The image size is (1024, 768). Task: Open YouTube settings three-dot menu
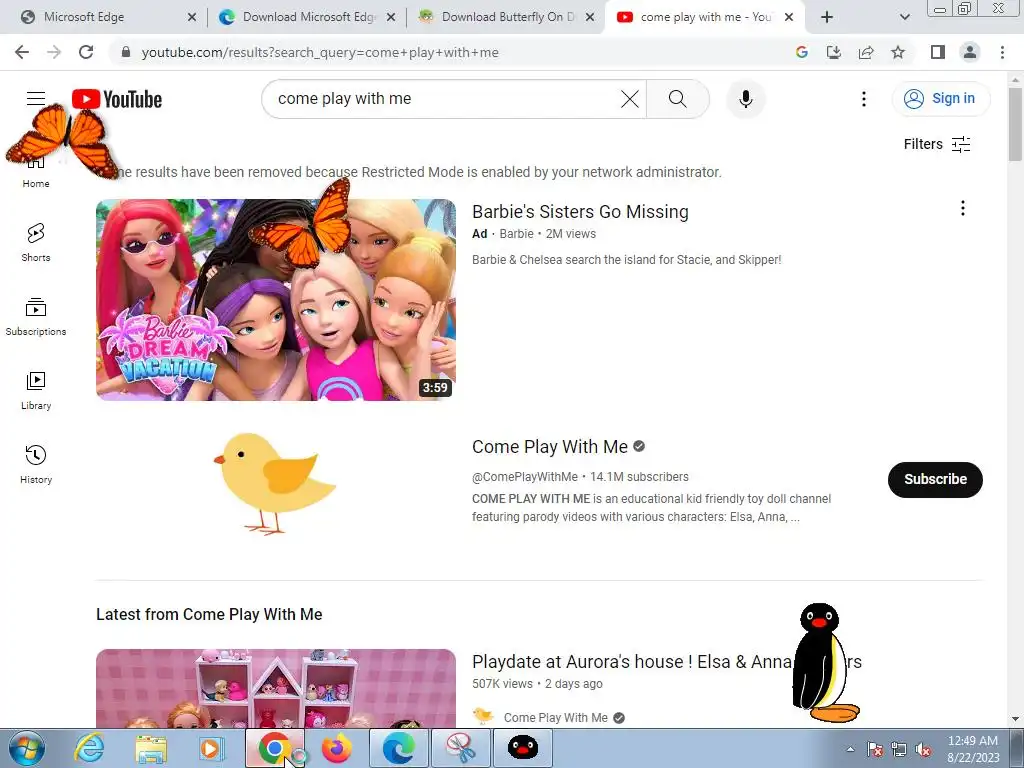click(x=863, y=99)
